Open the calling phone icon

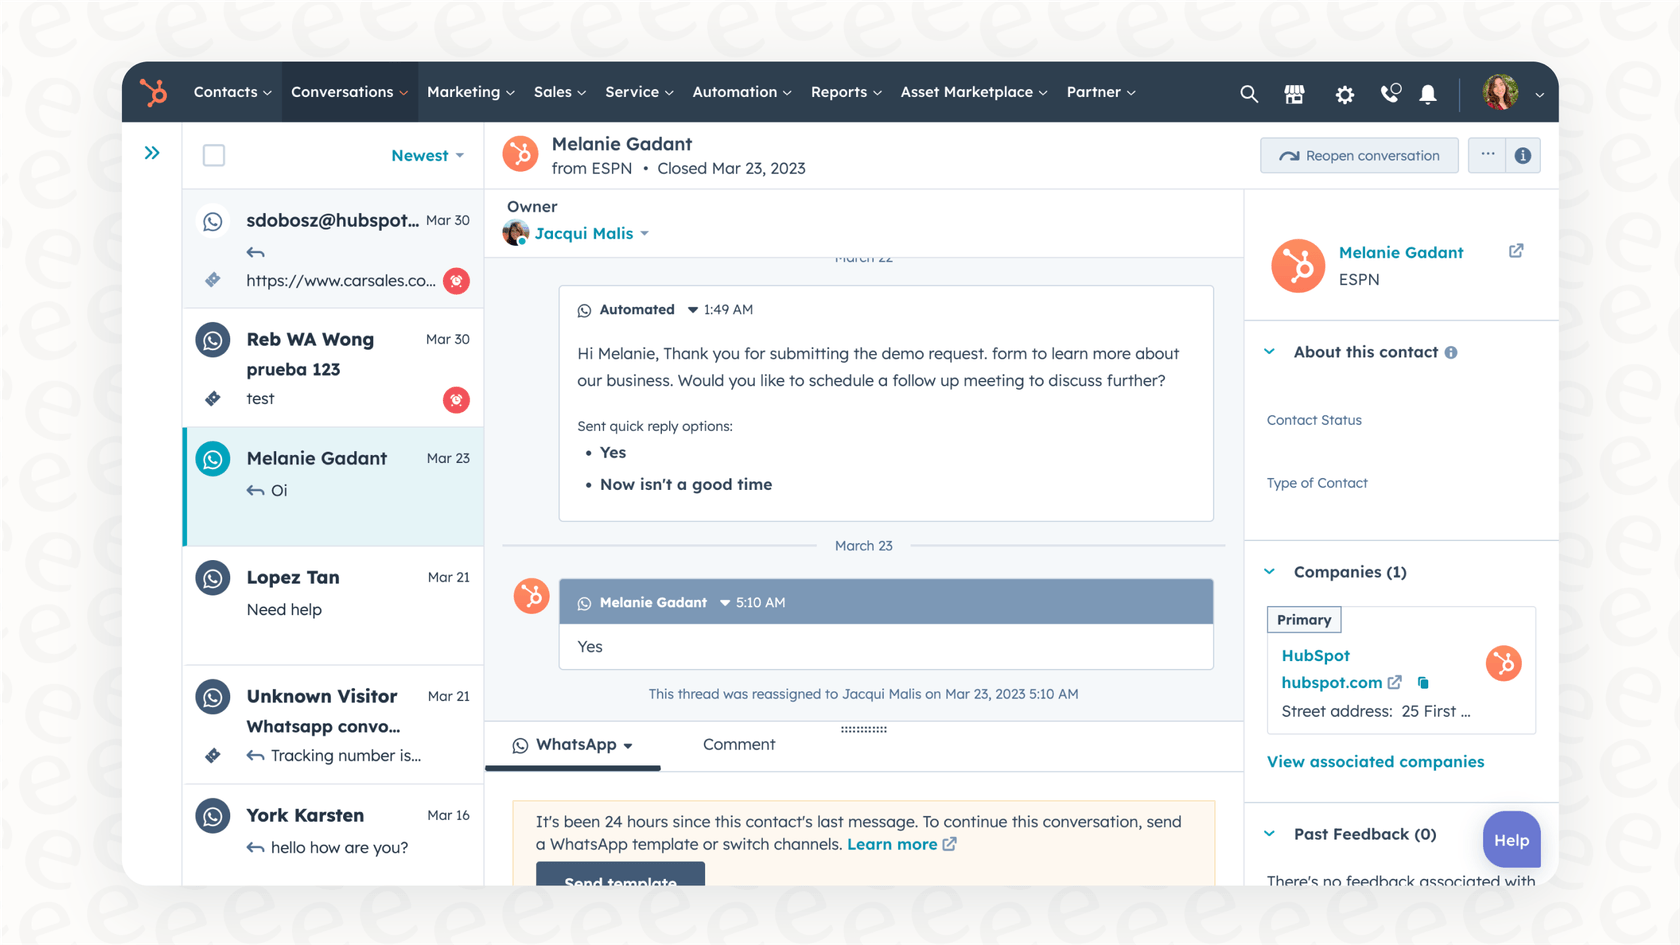pos(1390,94)
